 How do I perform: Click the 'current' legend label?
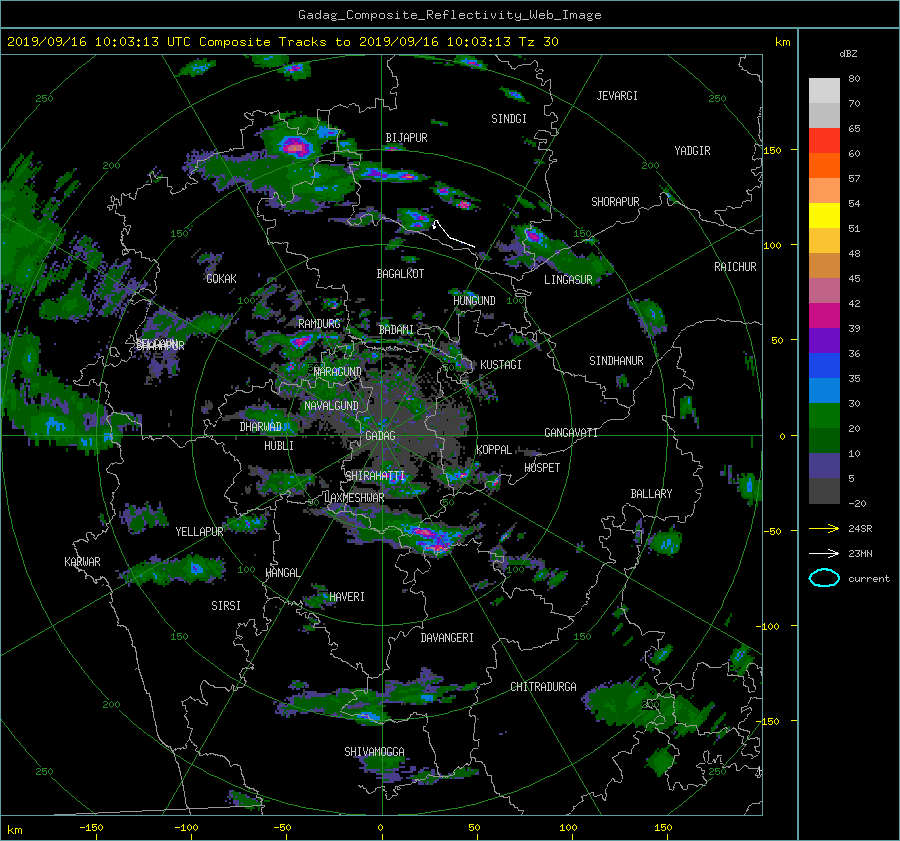click(869, 579)
